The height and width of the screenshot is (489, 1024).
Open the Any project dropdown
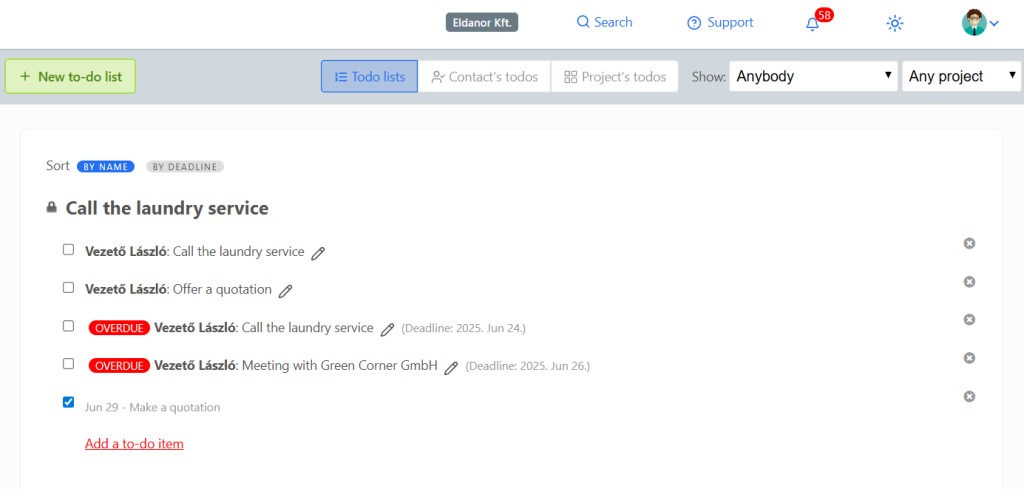[x=961, y=76]
